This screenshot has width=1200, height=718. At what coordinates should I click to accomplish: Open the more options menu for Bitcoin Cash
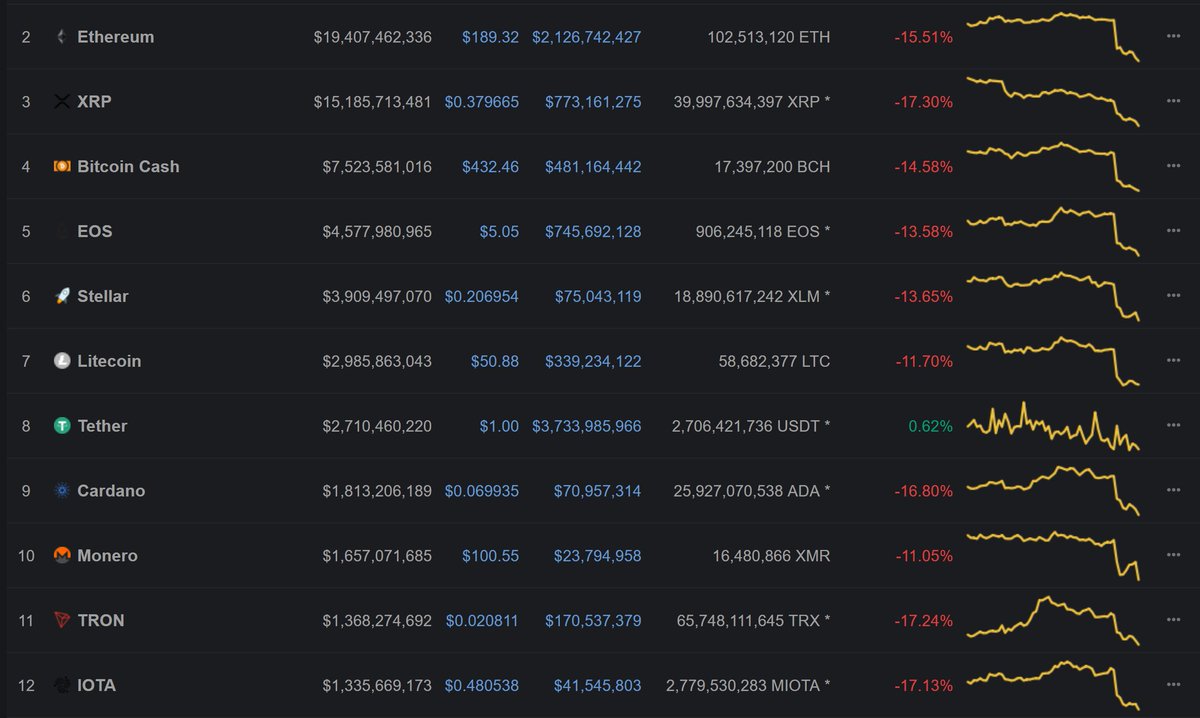tap(1173, 166)
